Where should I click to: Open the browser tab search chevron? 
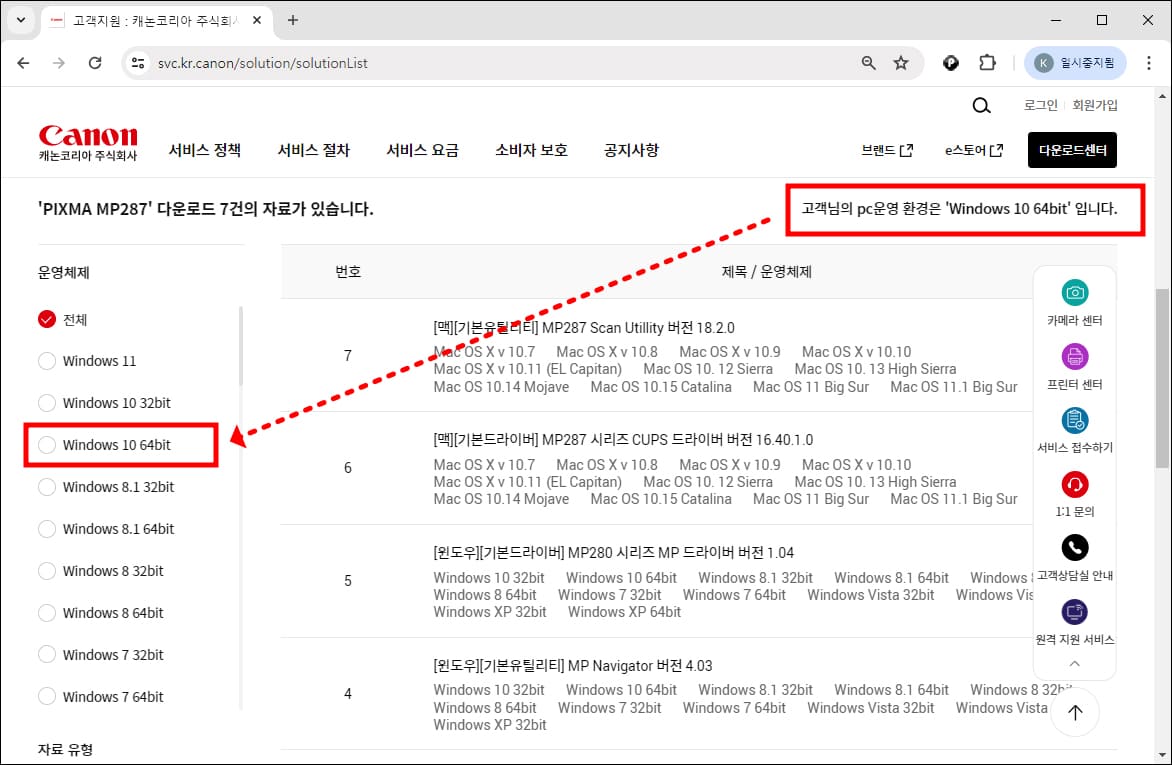[20, 20]
